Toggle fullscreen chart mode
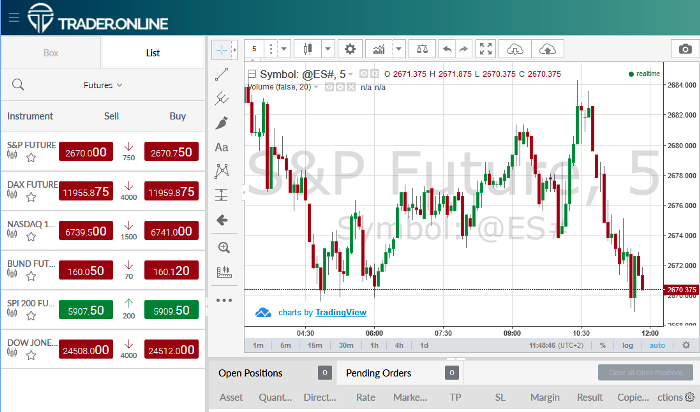 (486, 49)
